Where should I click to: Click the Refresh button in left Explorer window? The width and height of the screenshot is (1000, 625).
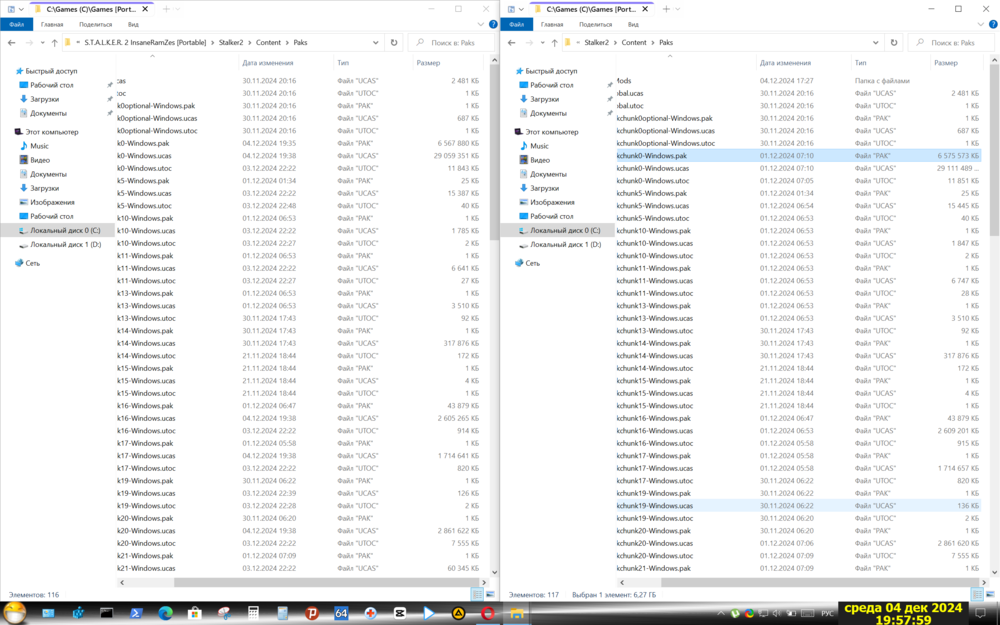coord(394,43)
